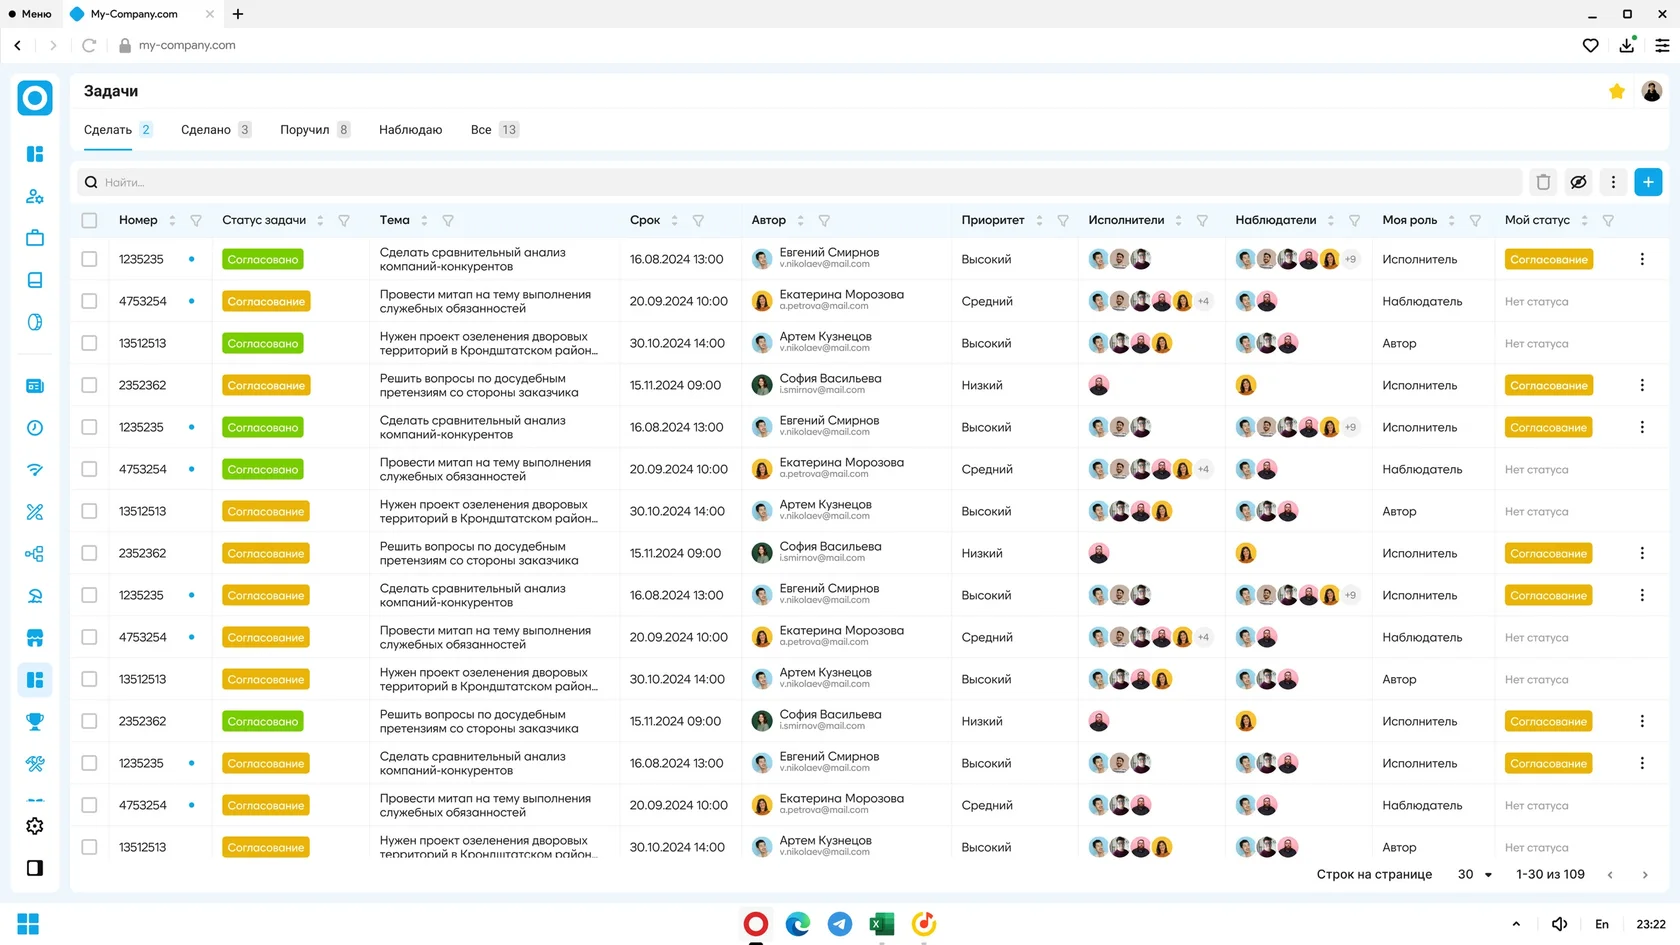Open the hierarchy tree icon in the sidebar
This screenshot has width=1680, height=945.
[x=35, y=554]
